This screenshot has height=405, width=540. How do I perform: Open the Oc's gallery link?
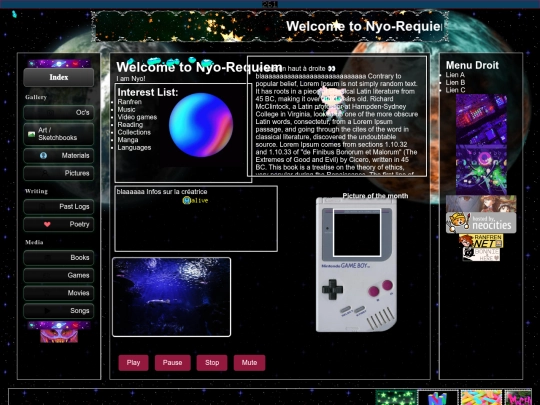click(59, 113)
